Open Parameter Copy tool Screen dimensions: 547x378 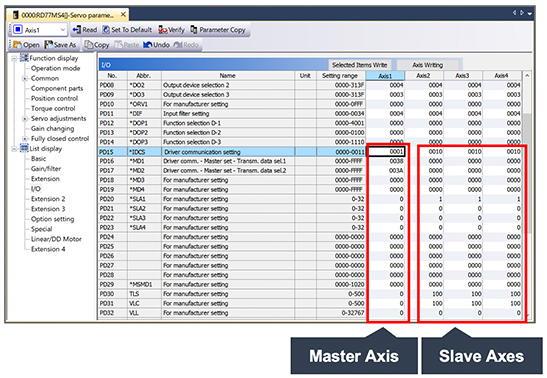[194, 30]
